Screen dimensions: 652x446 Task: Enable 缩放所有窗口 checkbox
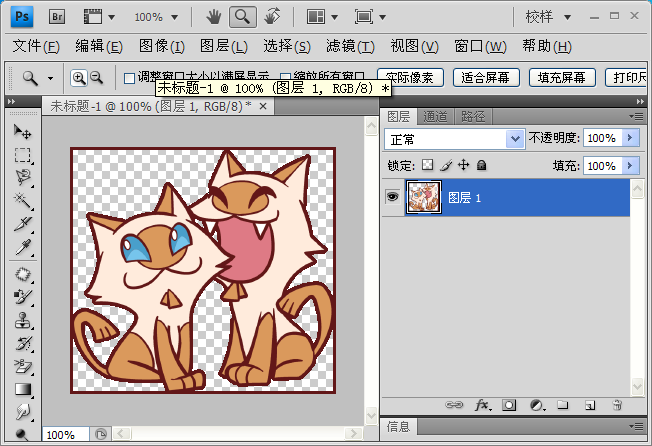pyautogui.click(x=285, y=76)
